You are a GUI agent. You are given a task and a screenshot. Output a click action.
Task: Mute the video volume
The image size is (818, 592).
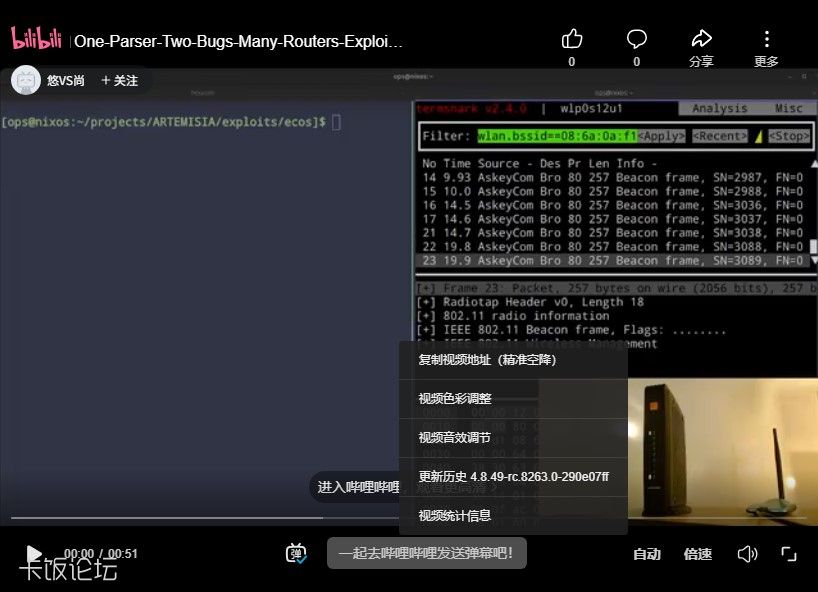(747, 554)
